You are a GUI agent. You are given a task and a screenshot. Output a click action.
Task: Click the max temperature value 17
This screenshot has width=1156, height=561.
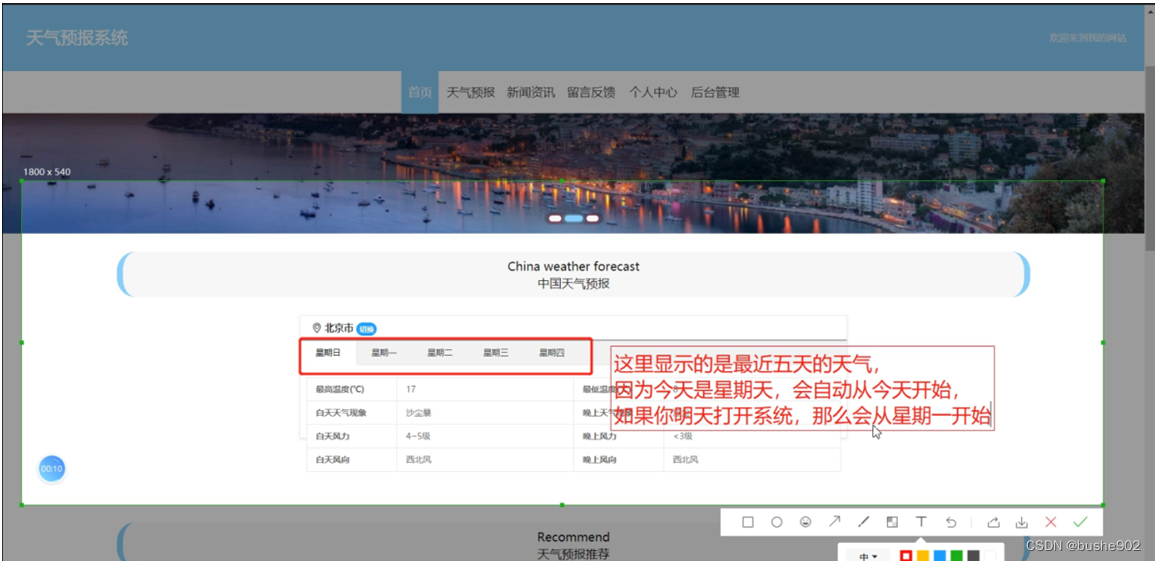pos(411,389)
